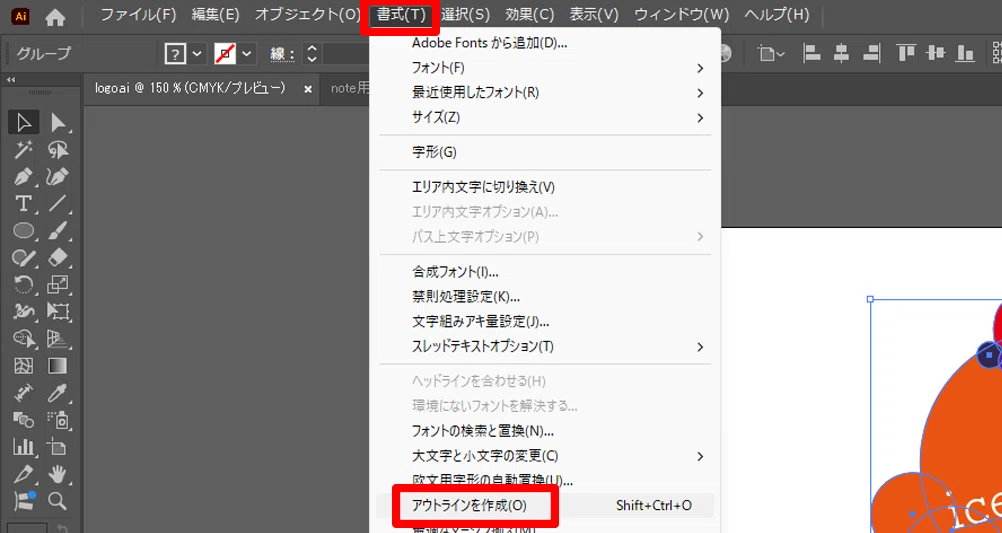Viewport: 1002px width, 533px height.
Task: Open the ファイル(F) menu
Action: 138,15
